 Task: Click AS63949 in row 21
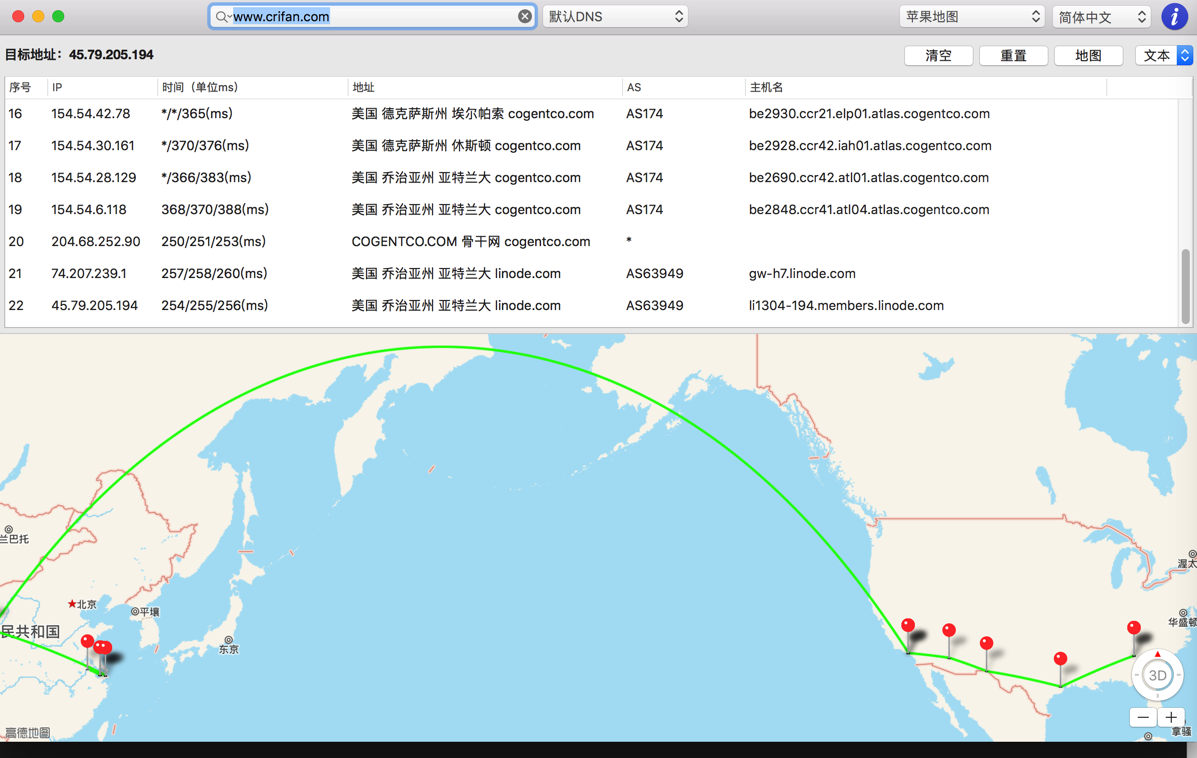pos(654,274)
